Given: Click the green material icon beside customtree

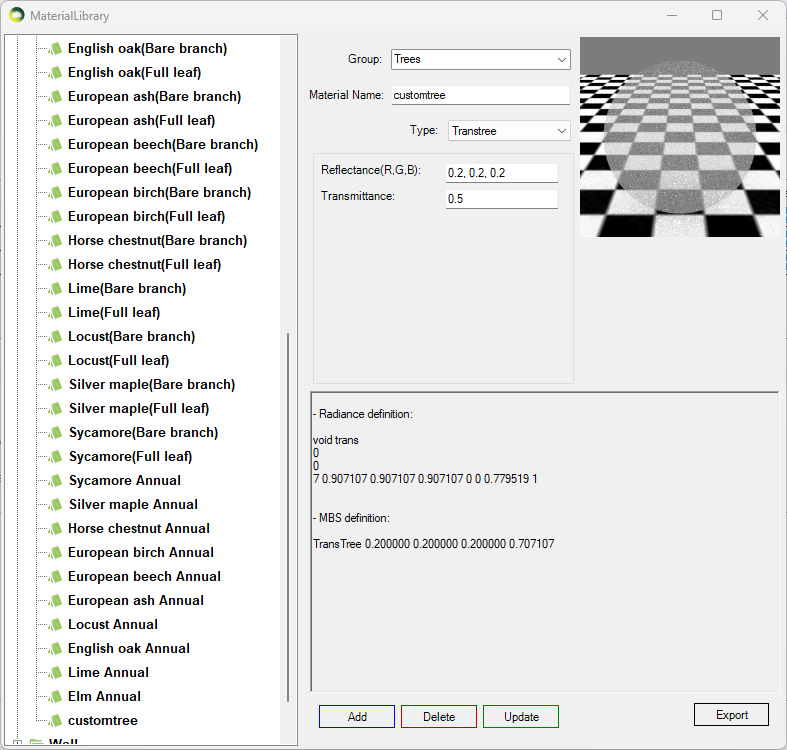Looking at the screenshot, I should 56,720.
